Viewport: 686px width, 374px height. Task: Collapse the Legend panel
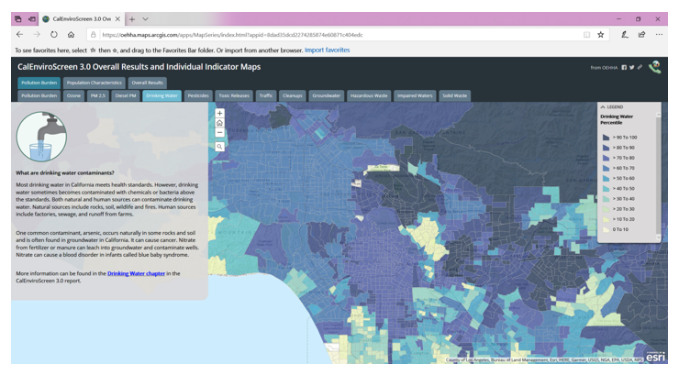[x=603, y=107]
